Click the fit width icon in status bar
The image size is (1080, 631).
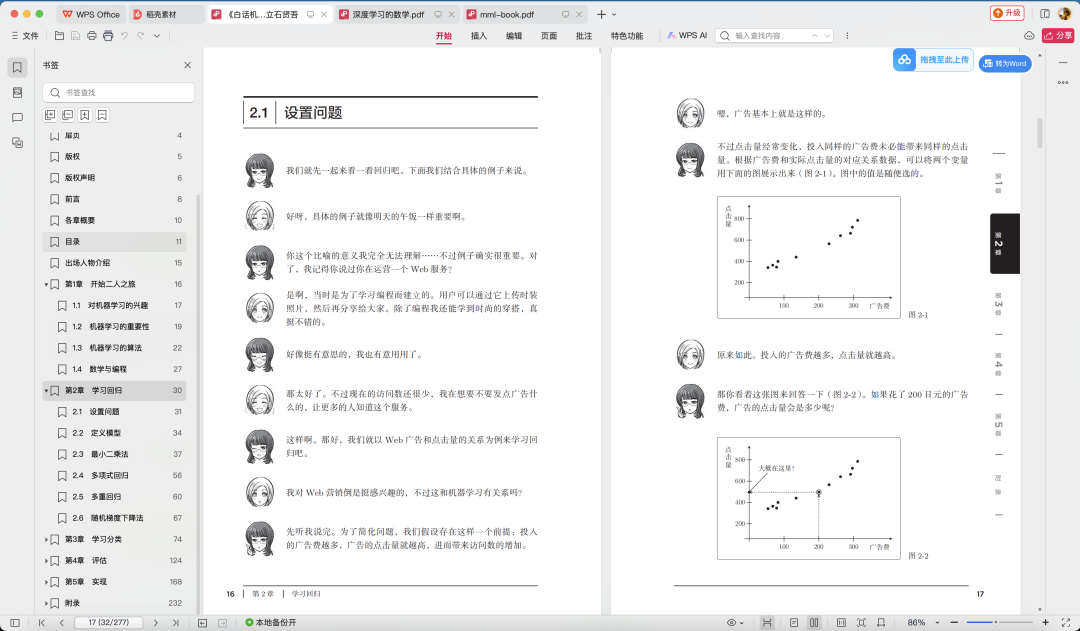(841, 622)
